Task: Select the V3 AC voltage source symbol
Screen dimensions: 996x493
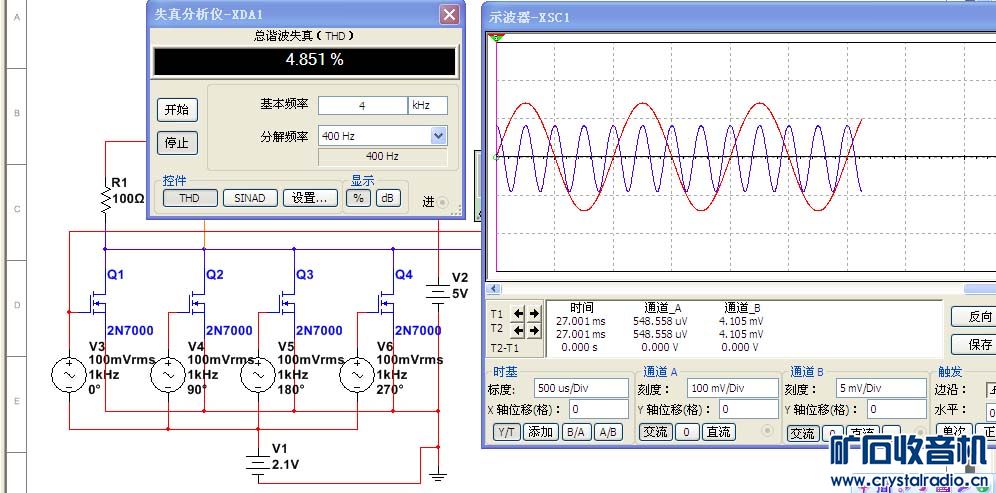Action: click(69, 375)
